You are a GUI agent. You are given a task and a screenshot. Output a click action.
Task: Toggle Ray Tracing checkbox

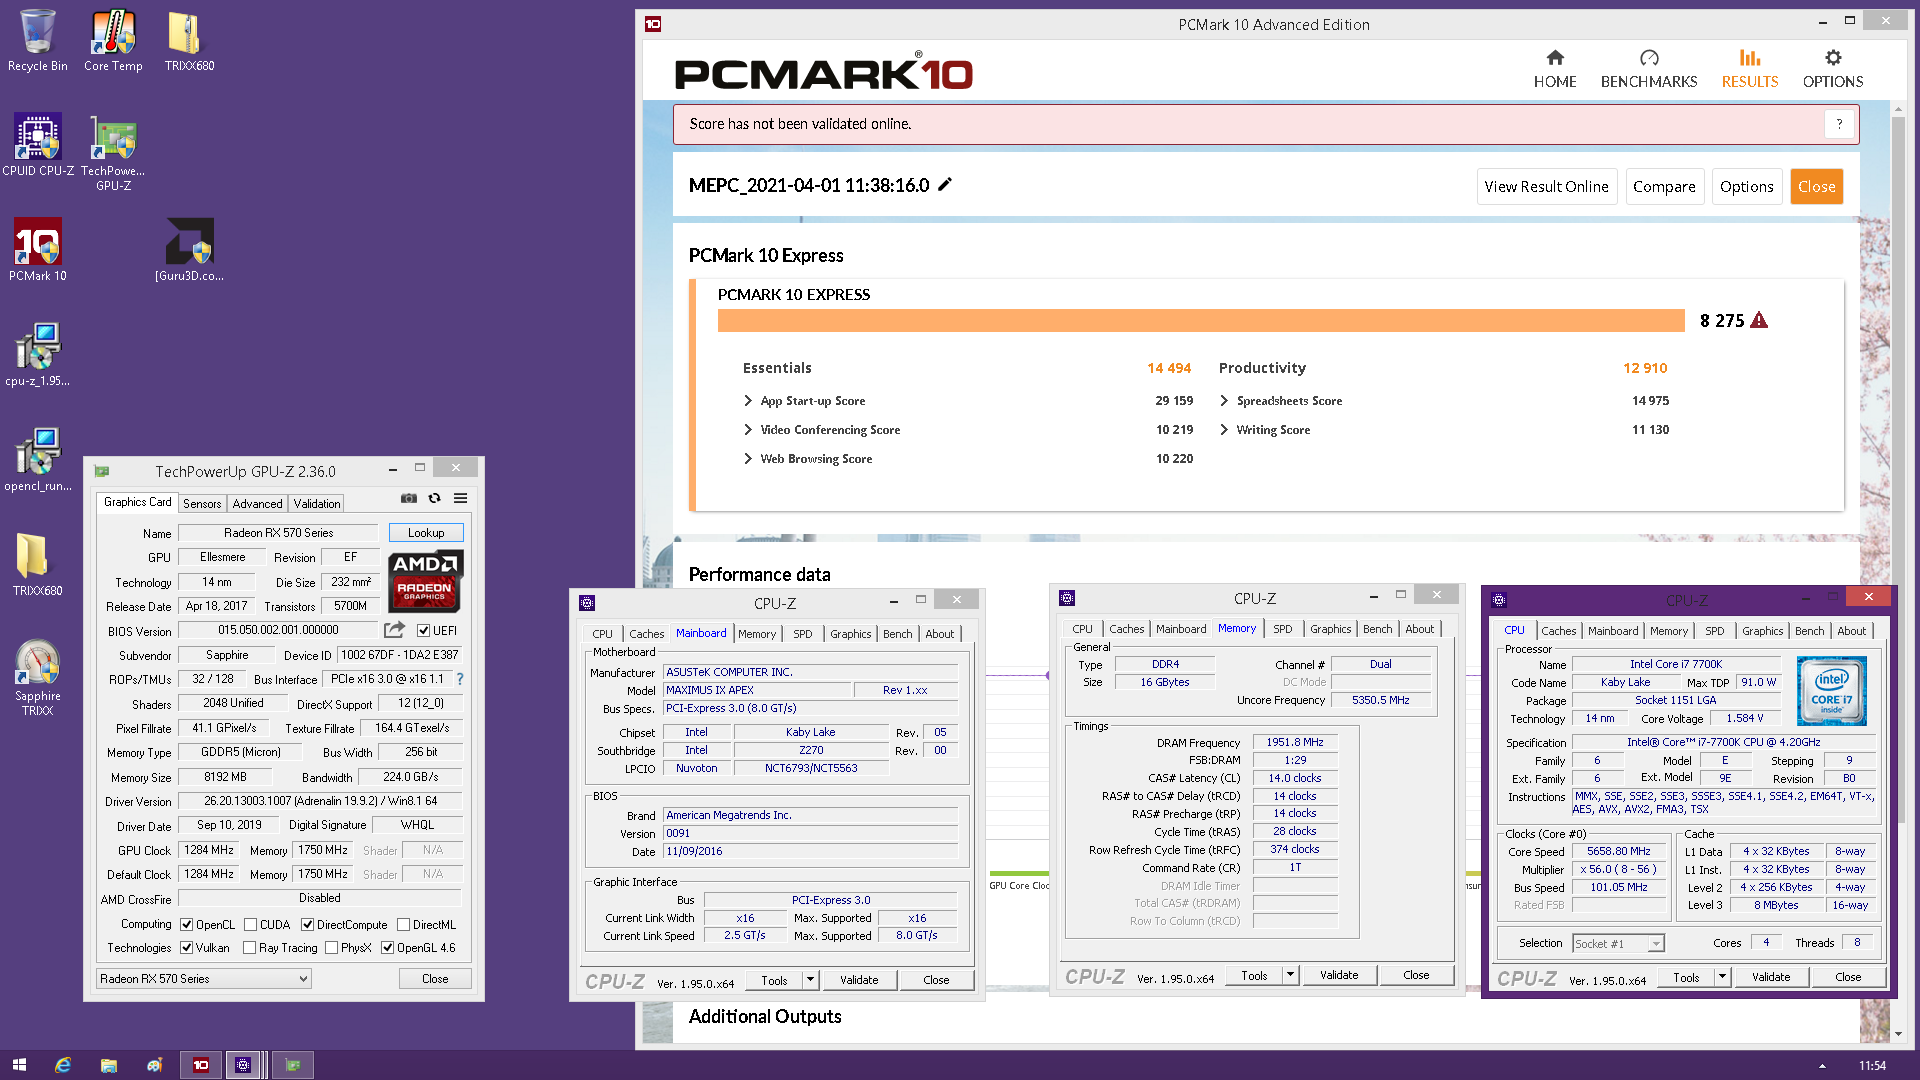click(x=250, y=948)
